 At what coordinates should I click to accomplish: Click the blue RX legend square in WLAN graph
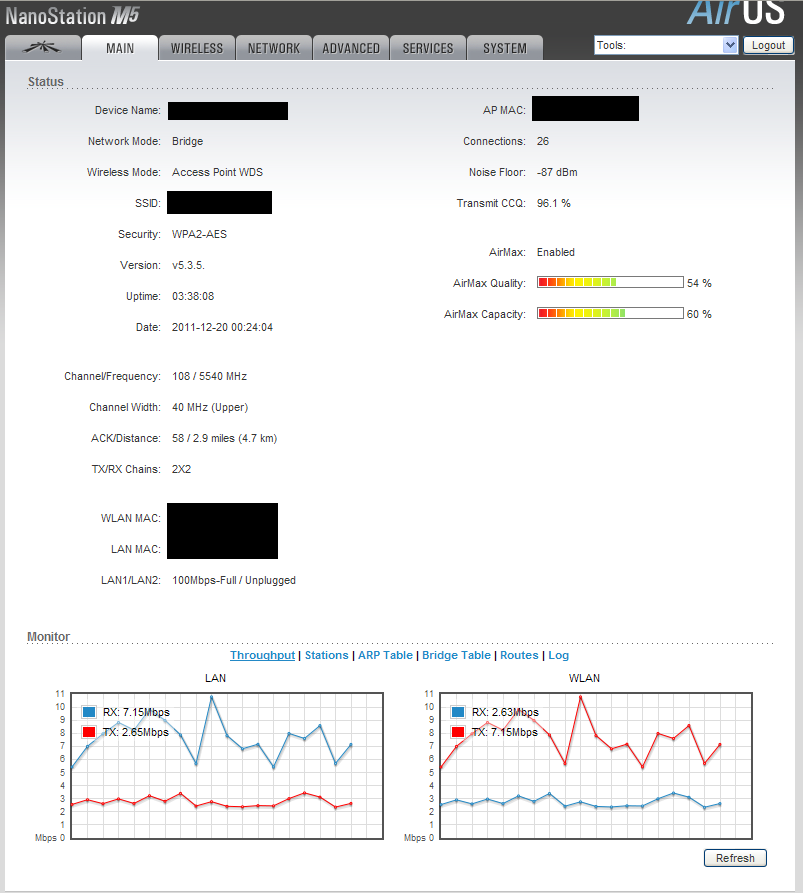coord(458,712)
